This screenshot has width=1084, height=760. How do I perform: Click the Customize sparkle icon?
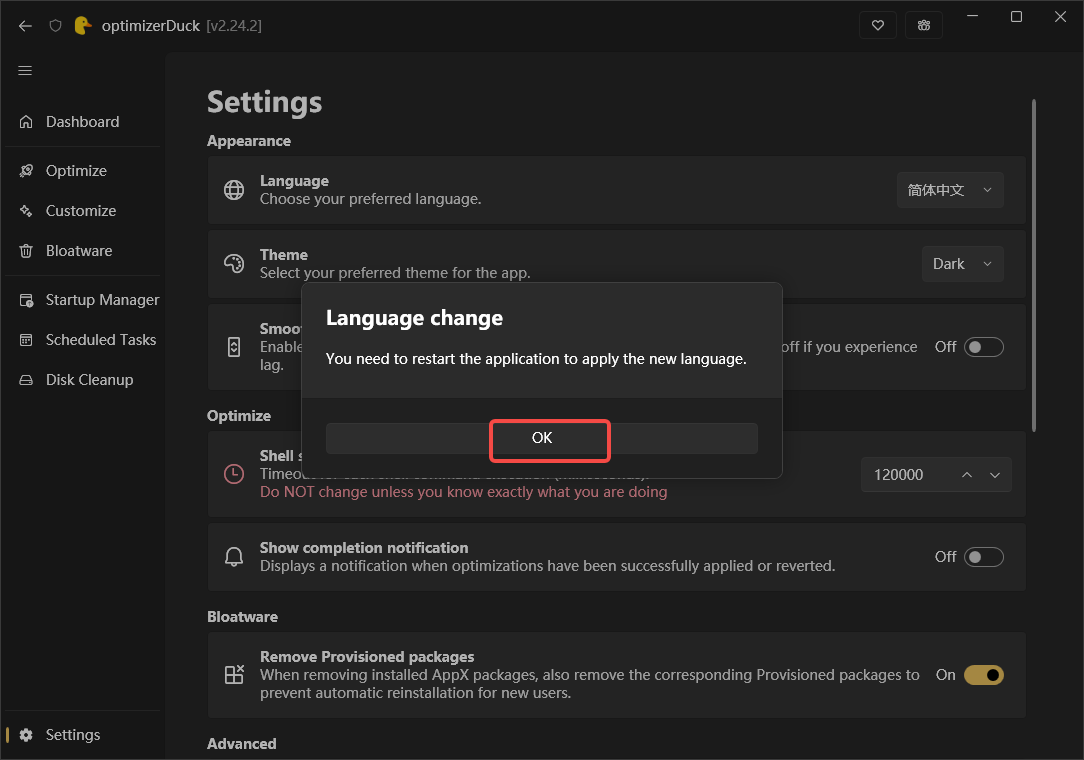pyautogui.click(x=26, y=211)
